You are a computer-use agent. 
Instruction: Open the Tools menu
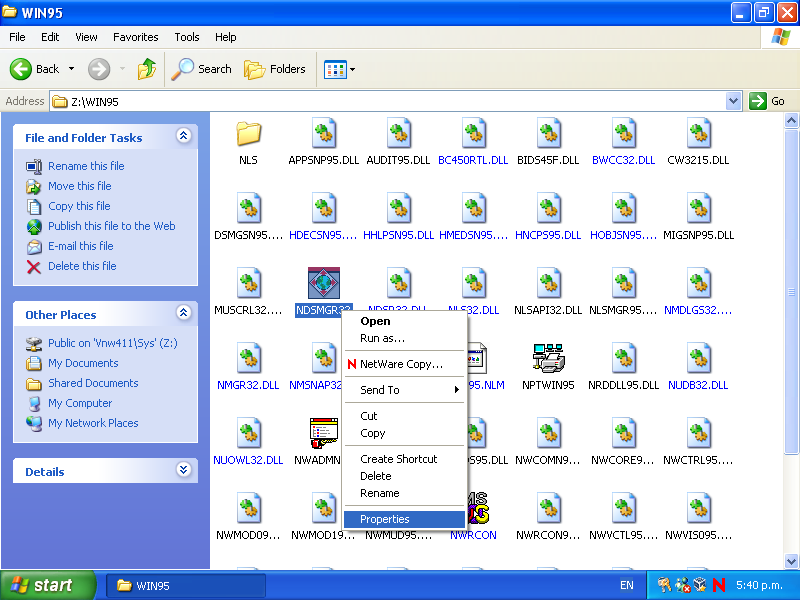pyautogui.click(x=187, y=37)
